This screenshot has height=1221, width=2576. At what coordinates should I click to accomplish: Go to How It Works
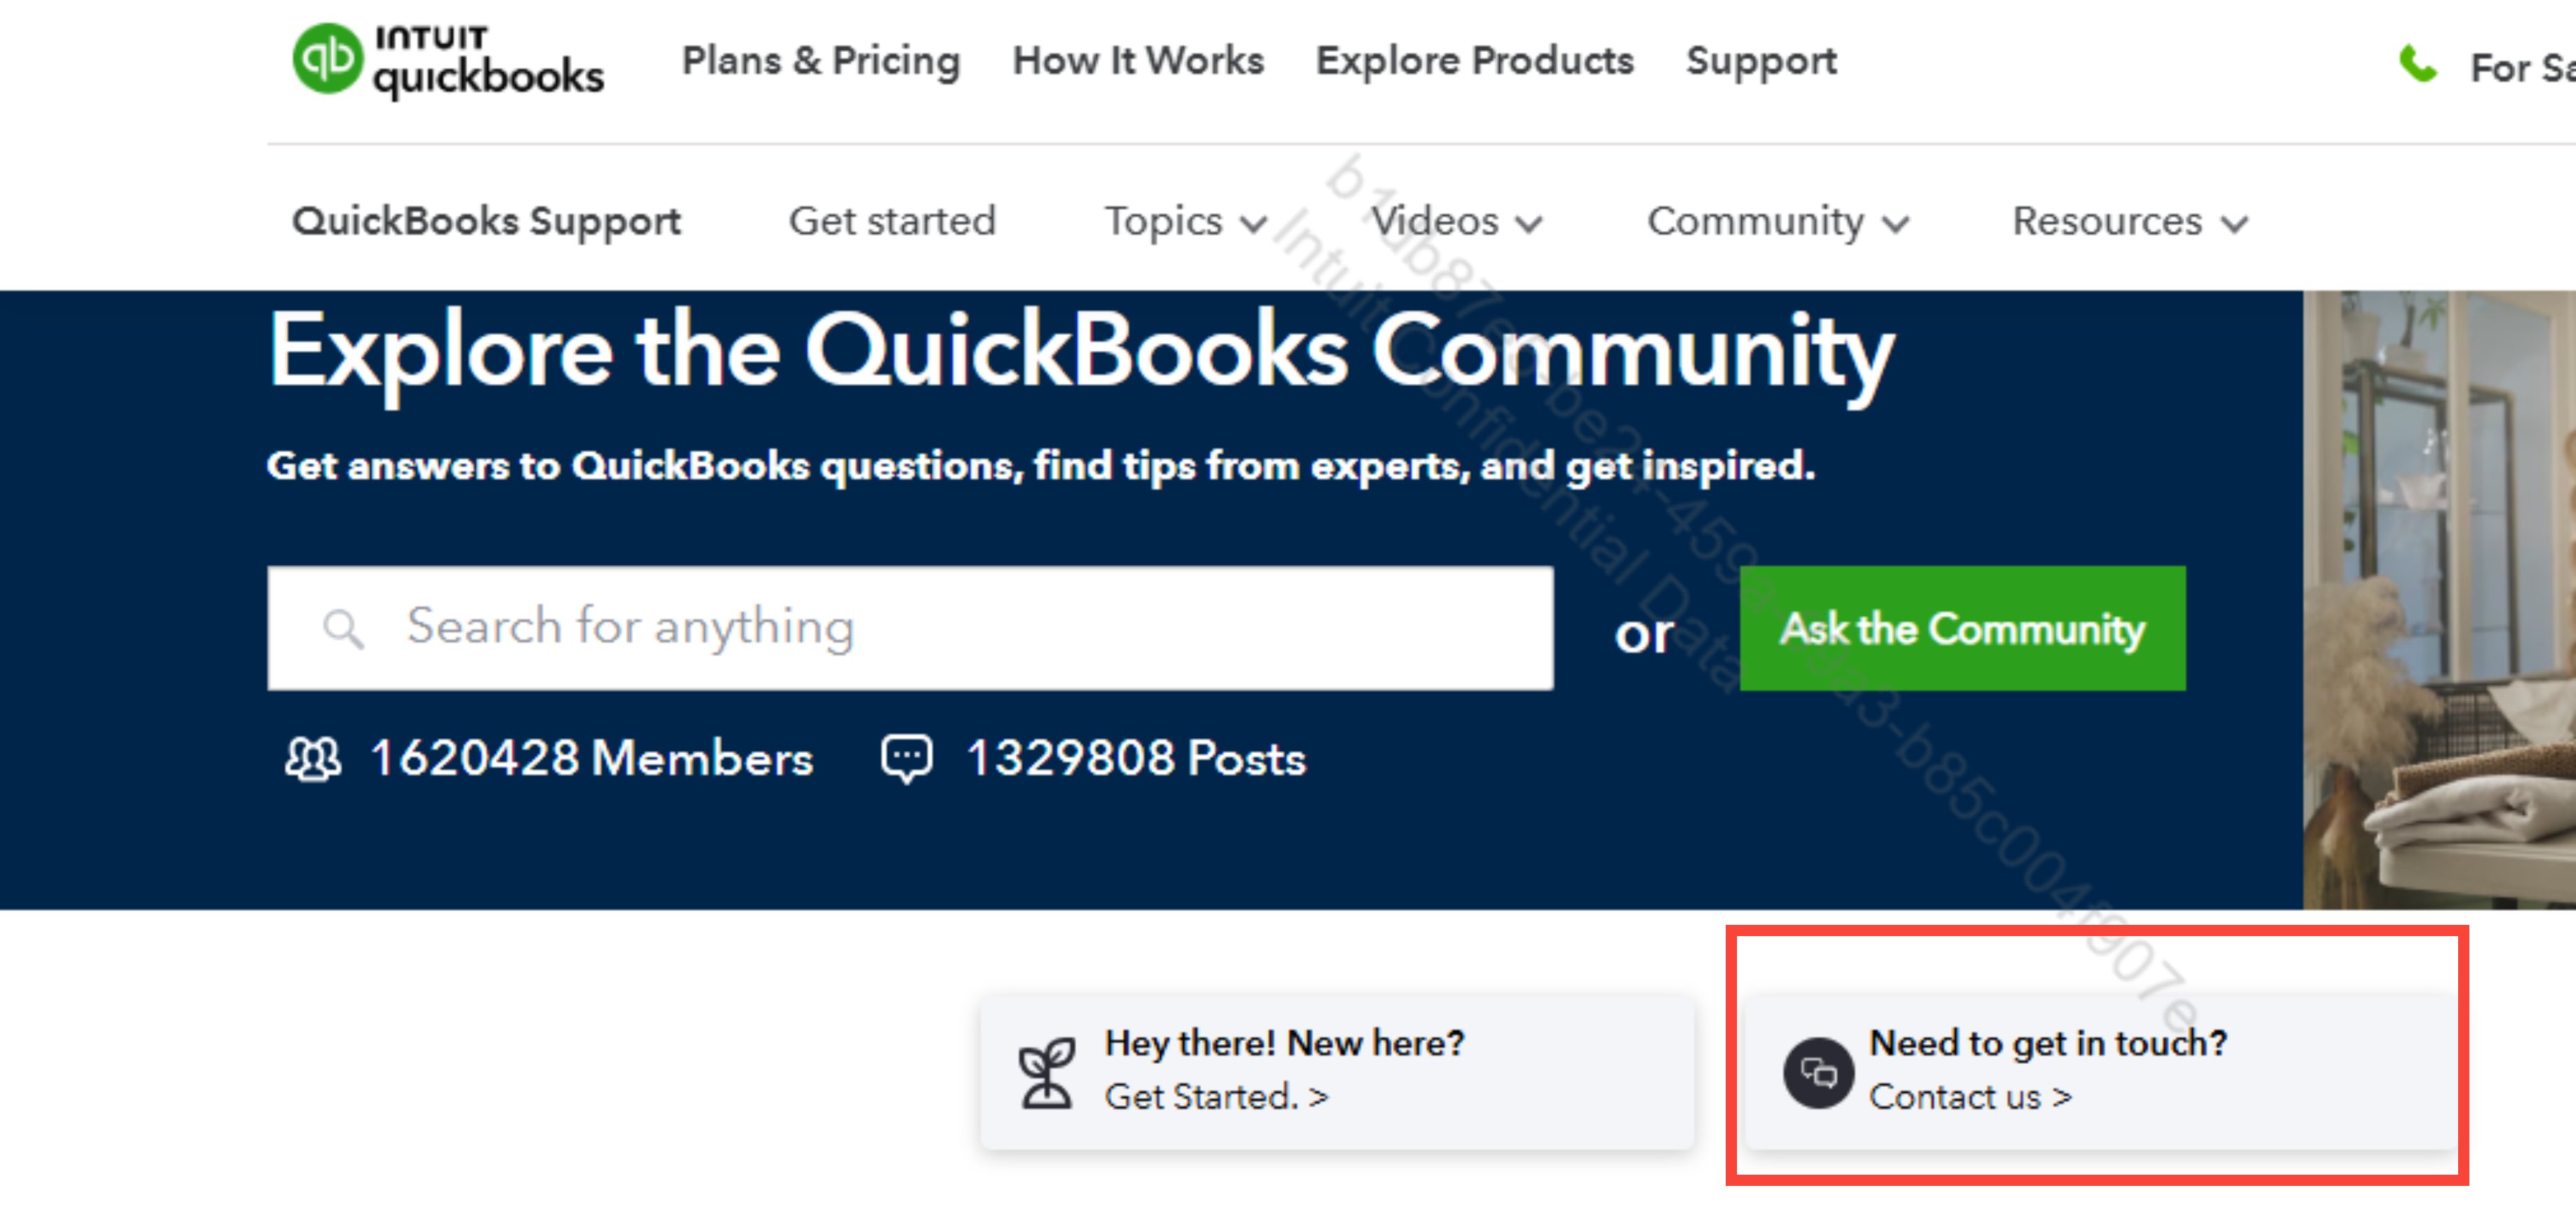click(1138, 61)
